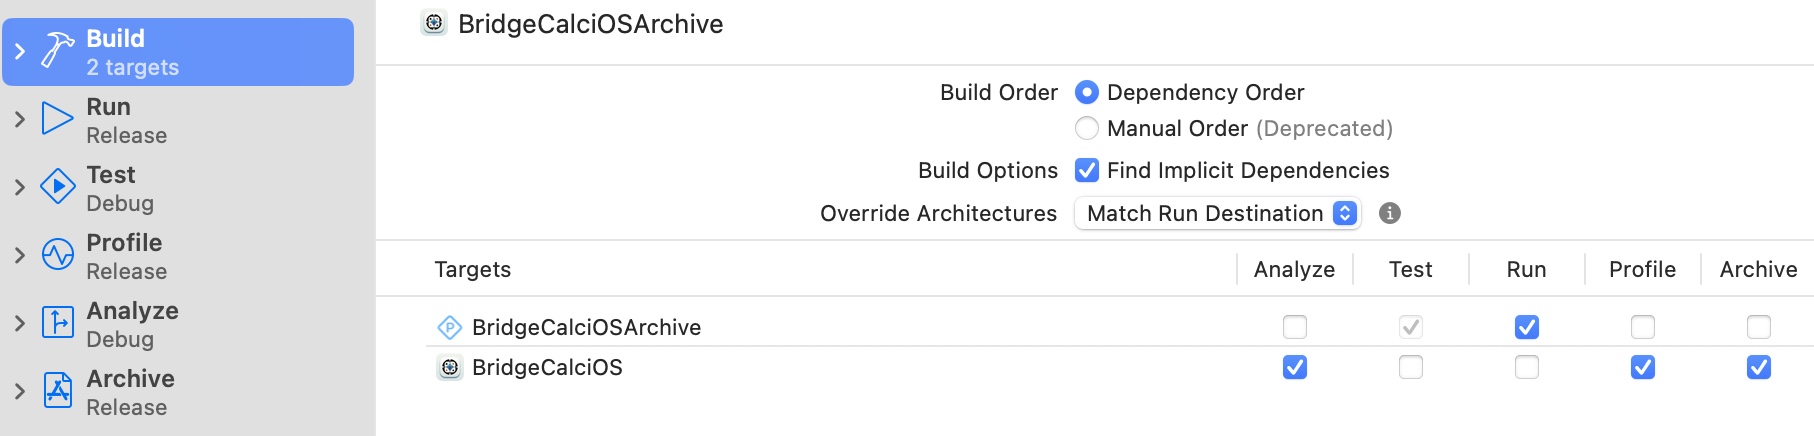The width and height of the screenshot is (1814, 436).
Task: Choose the Dependency Order radio button
Action: coord(1087,92)
